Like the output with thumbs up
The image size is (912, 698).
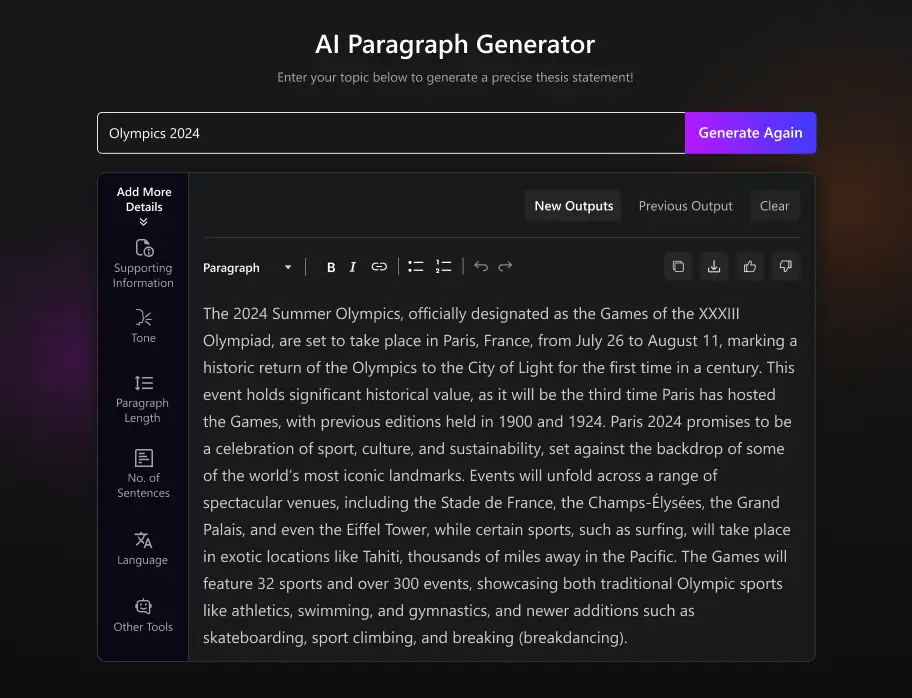coord(750,266)
